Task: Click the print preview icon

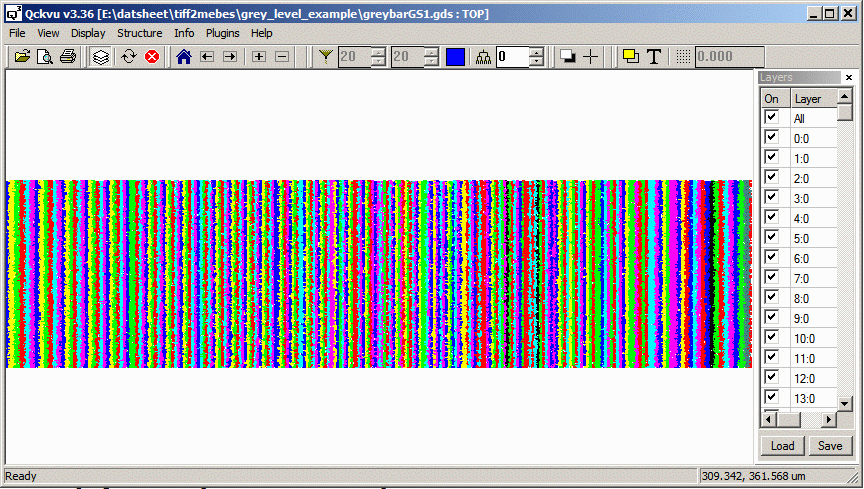Action: pyautogui.click(x=45, y=56)
